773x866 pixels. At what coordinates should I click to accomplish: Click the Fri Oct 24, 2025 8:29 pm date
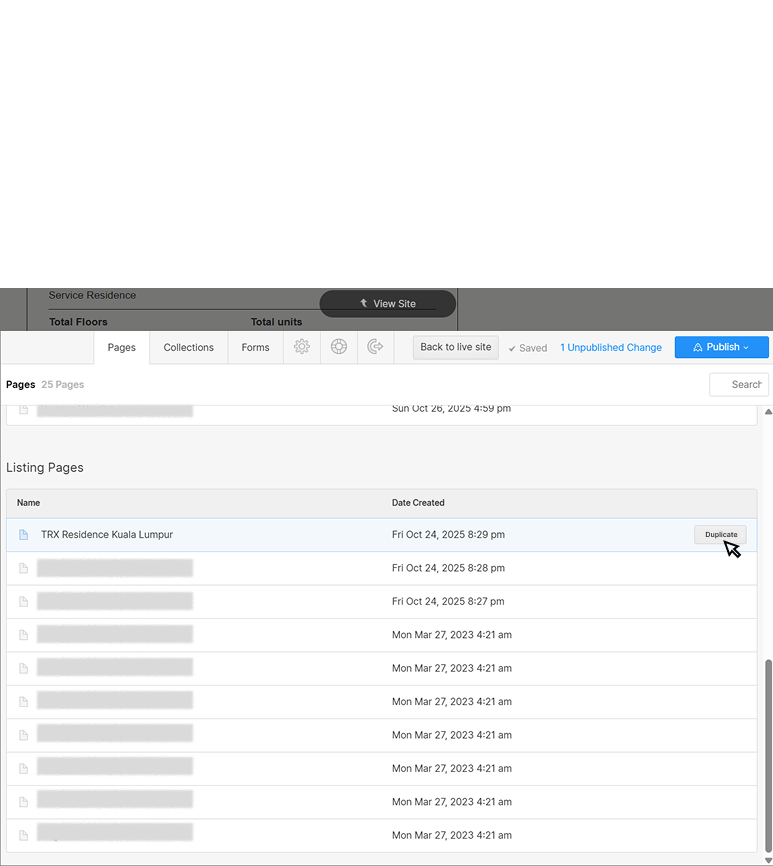[x=448, y=535]
